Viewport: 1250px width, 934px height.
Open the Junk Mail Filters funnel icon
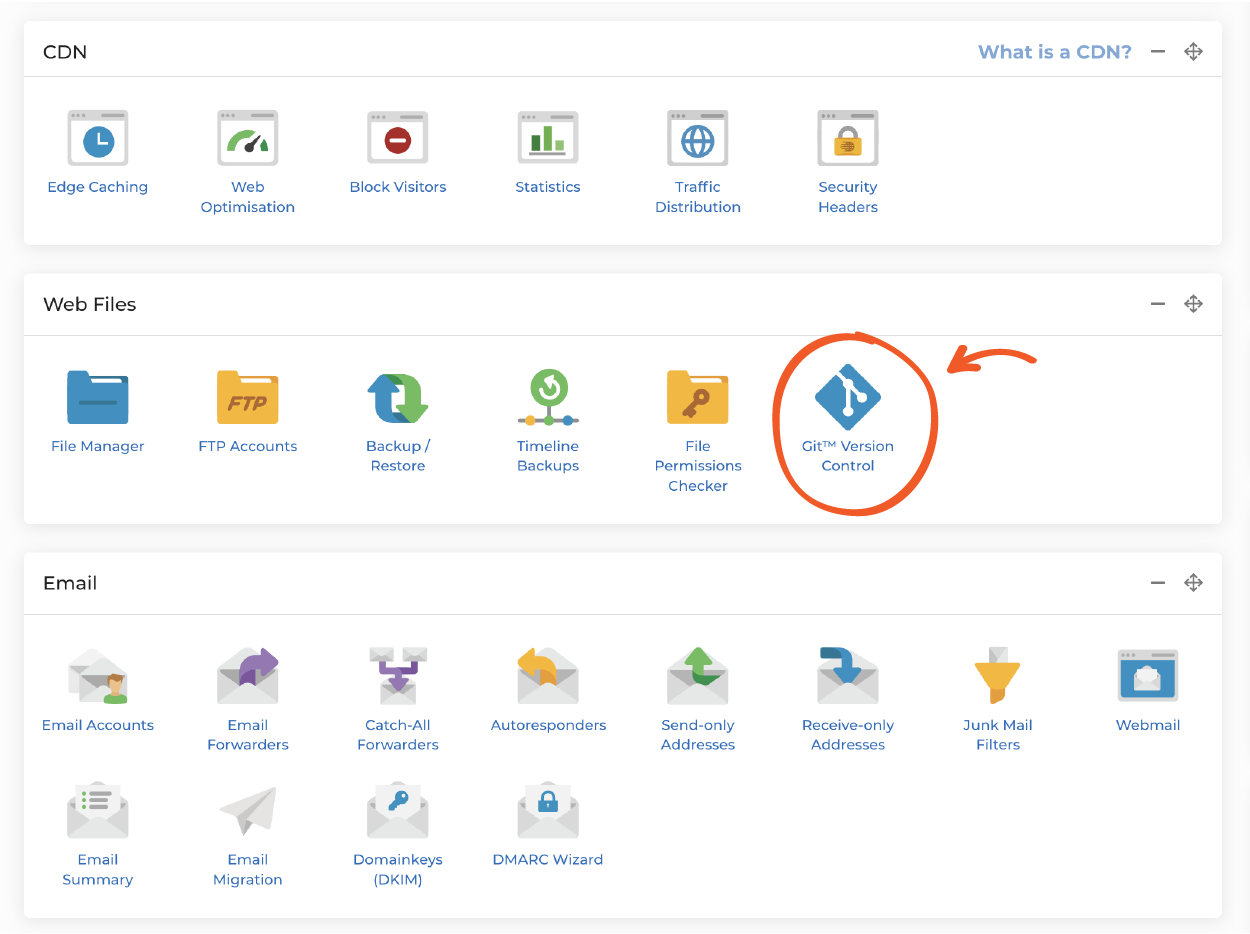coord(998,676)
